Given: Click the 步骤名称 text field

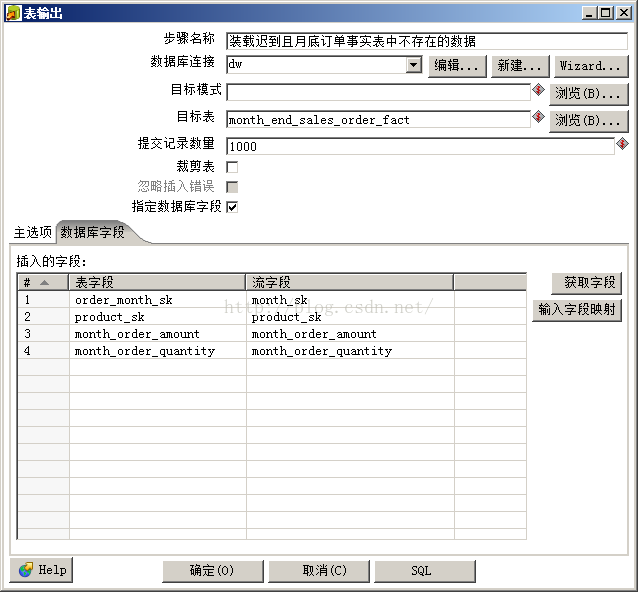Looking at the screenshot, I should point(427,41).
